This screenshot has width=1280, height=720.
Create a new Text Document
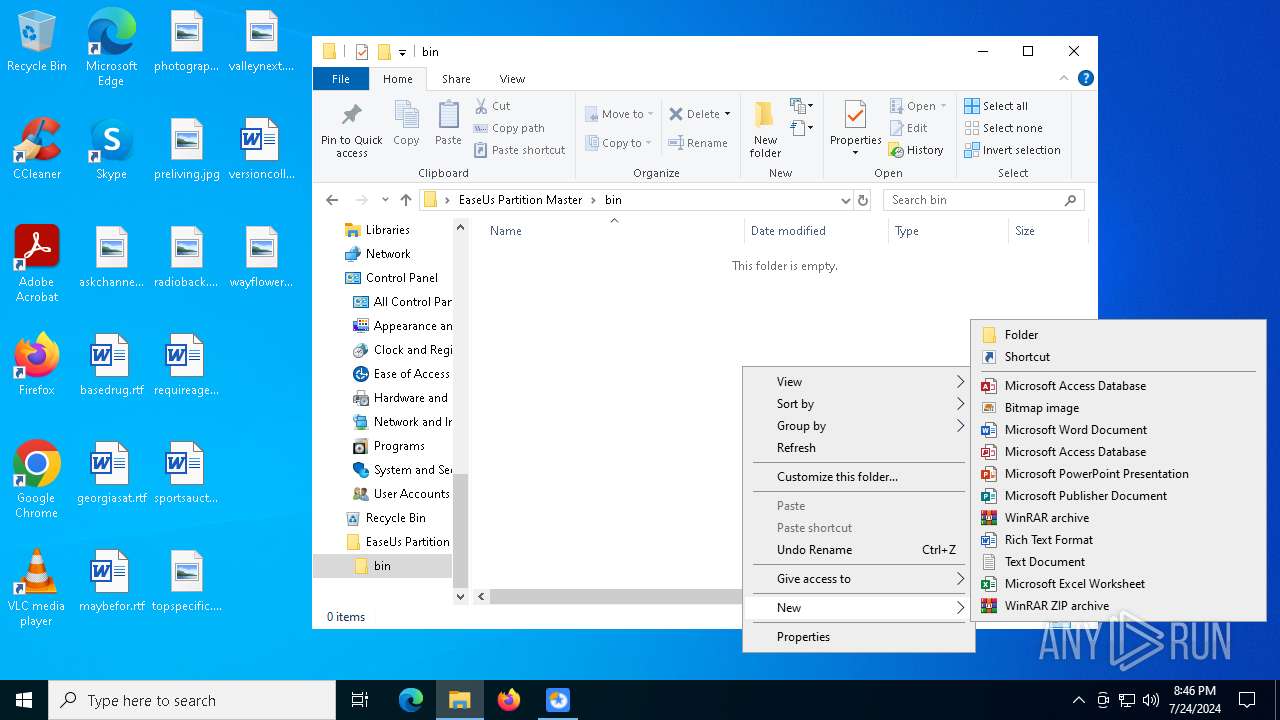(1118, 562)
